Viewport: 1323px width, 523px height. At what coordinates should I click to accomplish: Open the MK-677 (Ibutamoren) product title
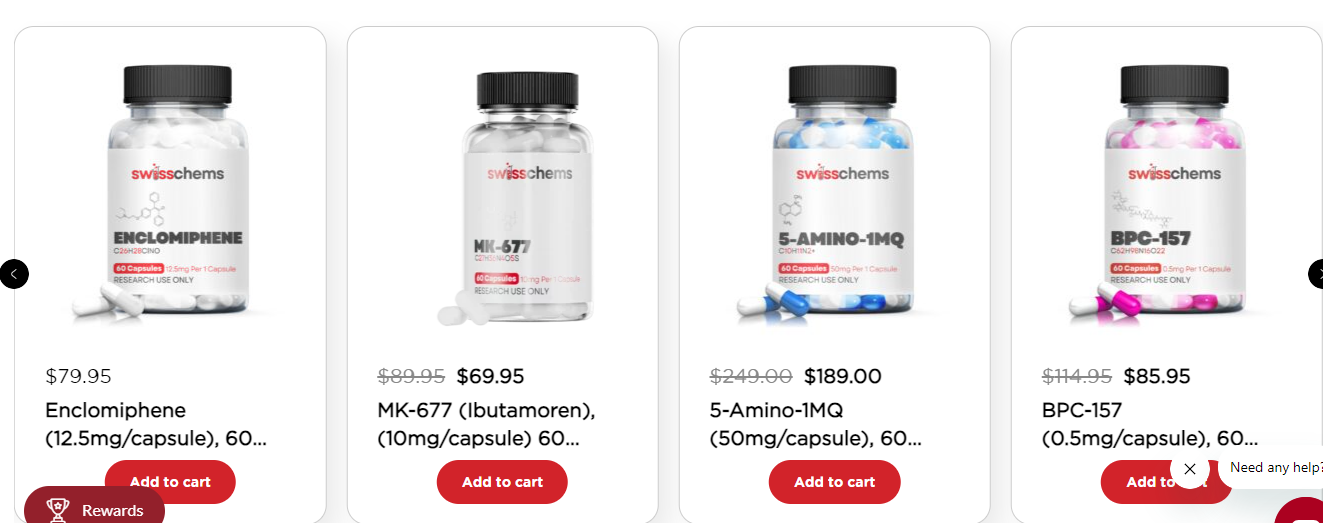point(486,424)
